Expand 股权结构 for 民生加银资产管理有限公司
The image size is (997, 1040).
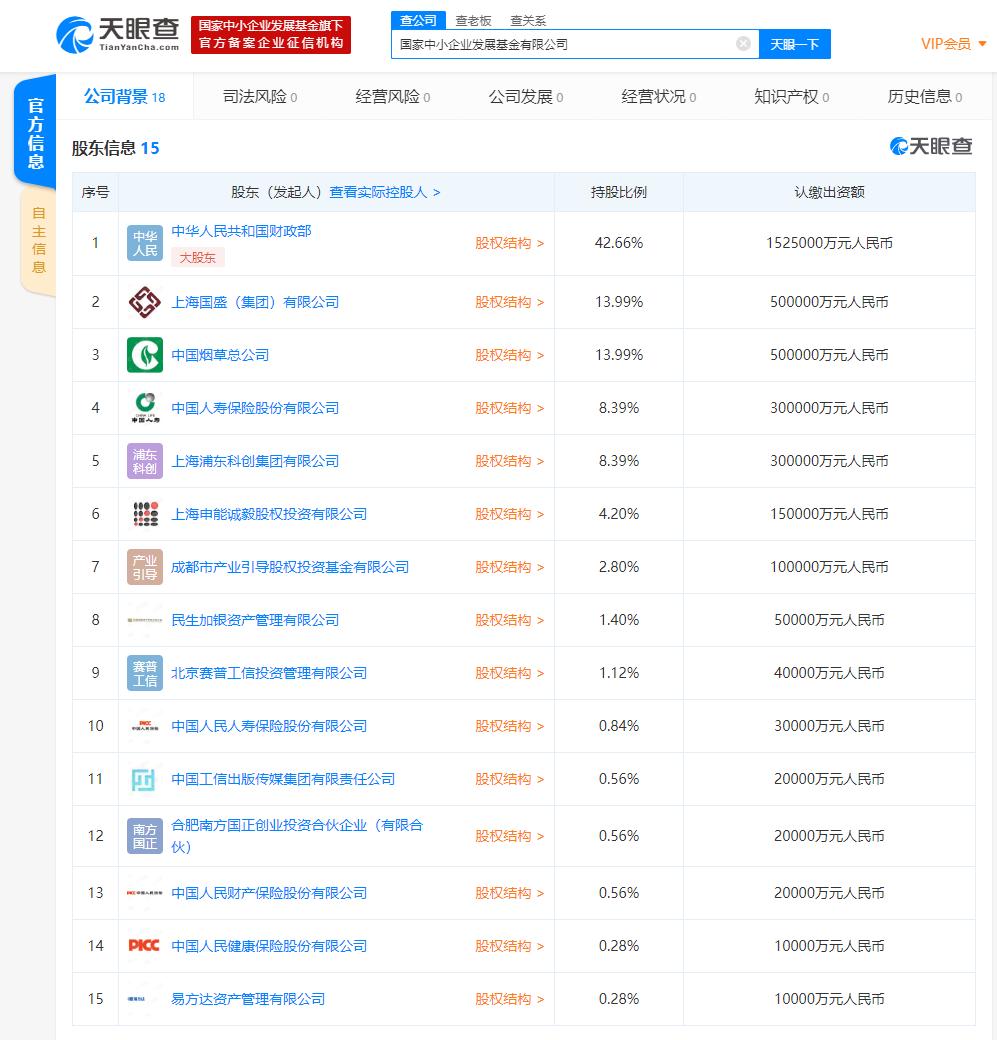click(x=509, y=620)
